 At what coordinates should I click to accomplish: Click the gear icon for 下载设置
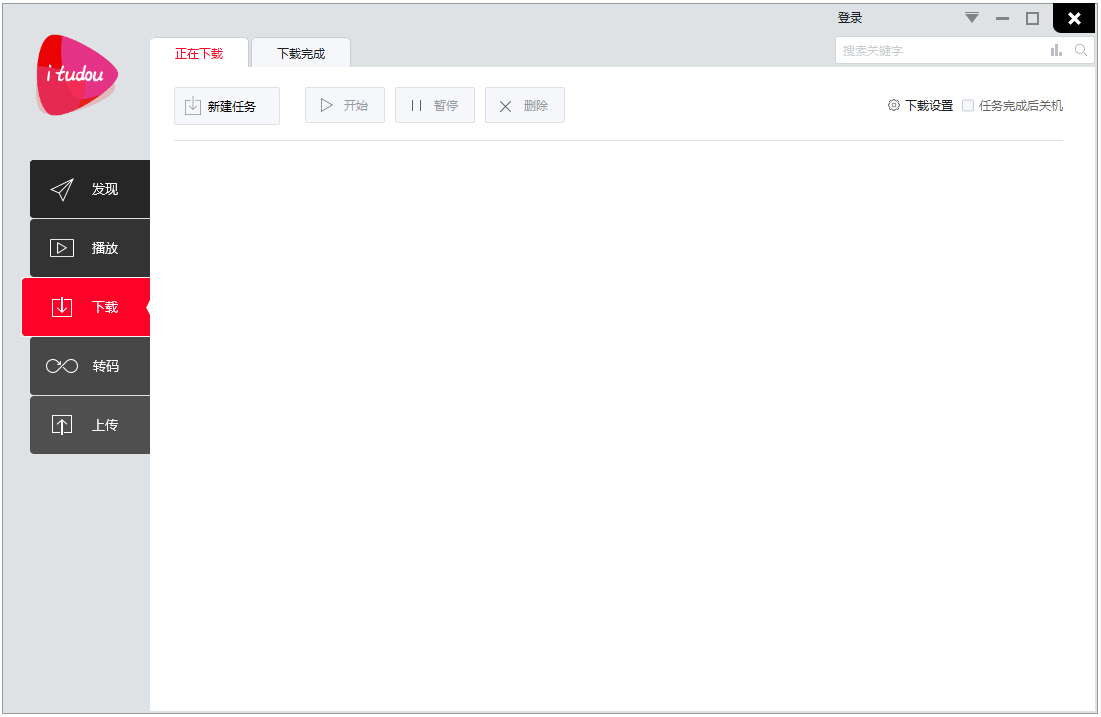(894, 105)
